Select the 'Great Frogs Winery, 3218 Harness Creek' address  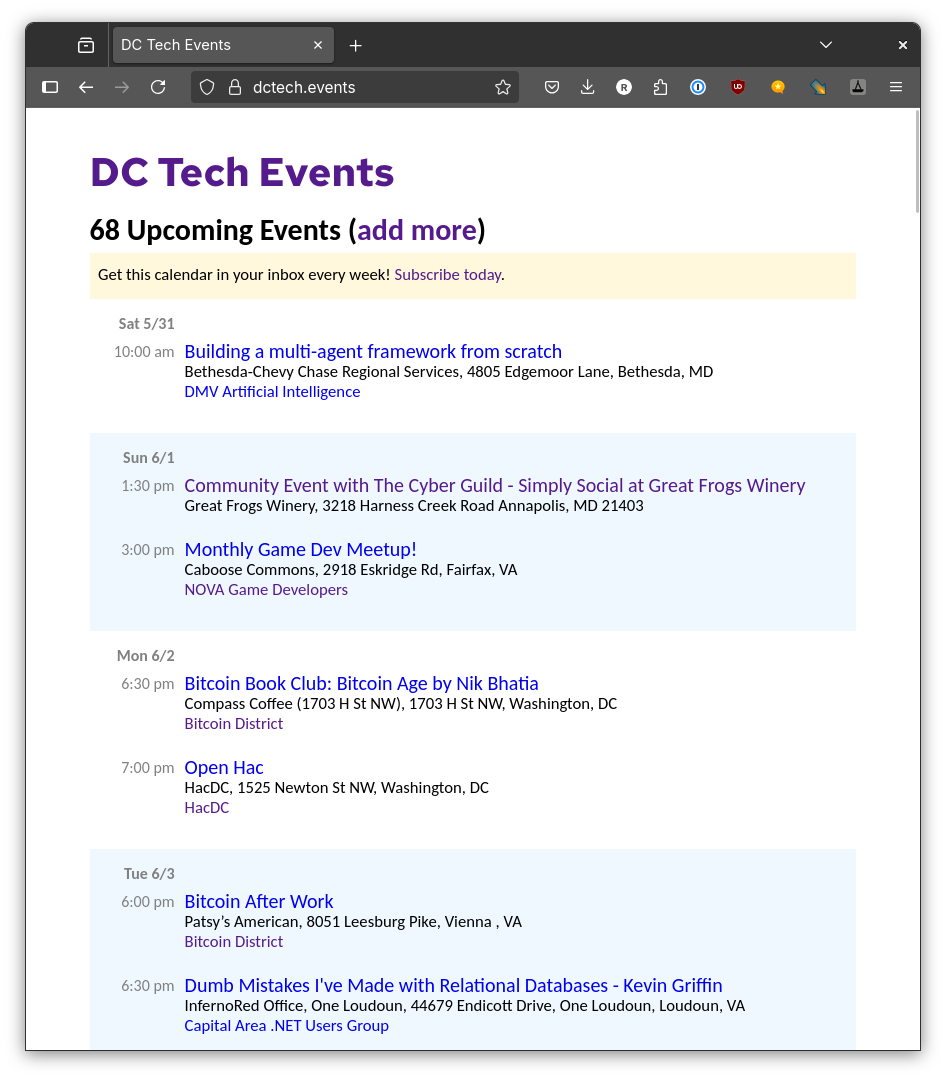413,506
